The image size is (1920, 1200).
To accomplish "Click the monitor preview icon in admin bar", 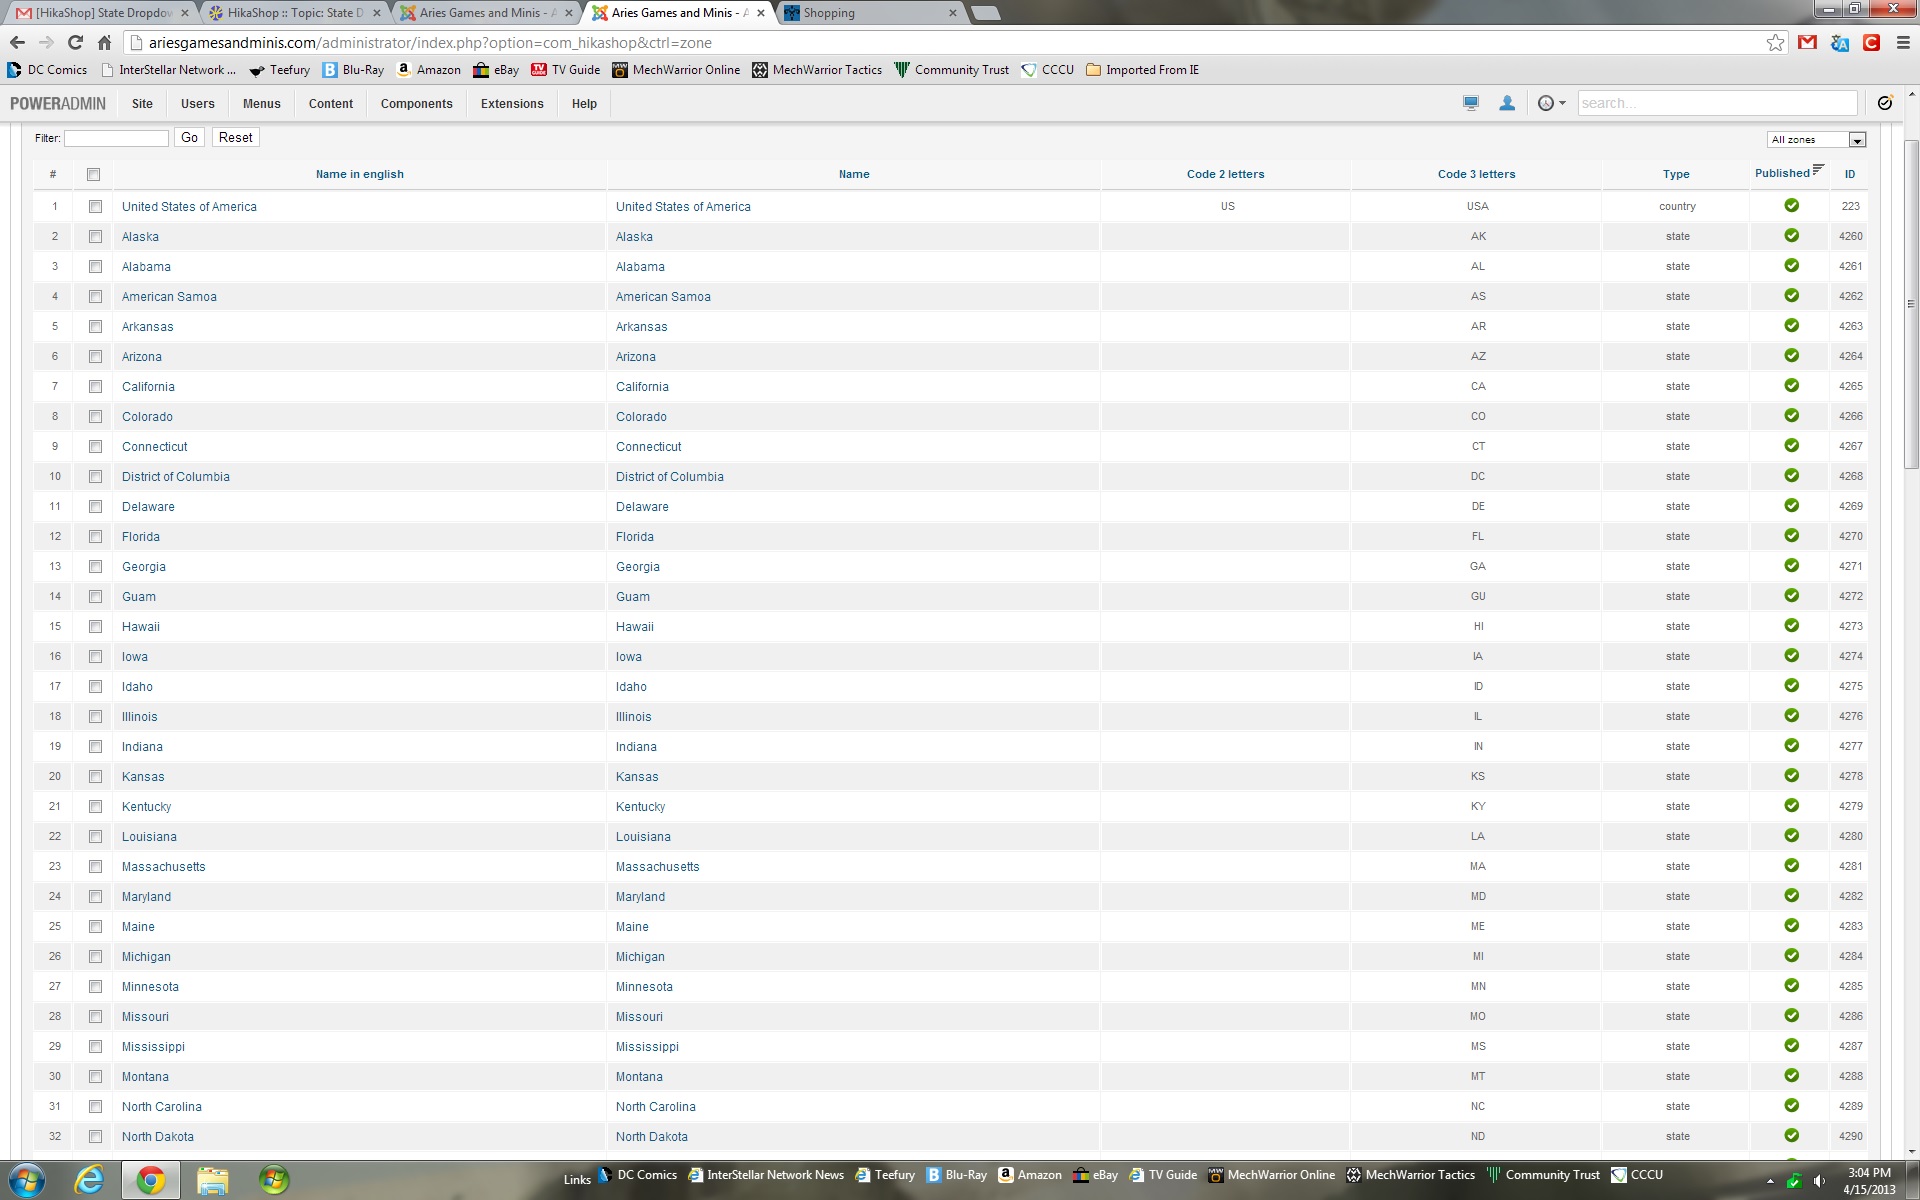I will [1470, 103].
